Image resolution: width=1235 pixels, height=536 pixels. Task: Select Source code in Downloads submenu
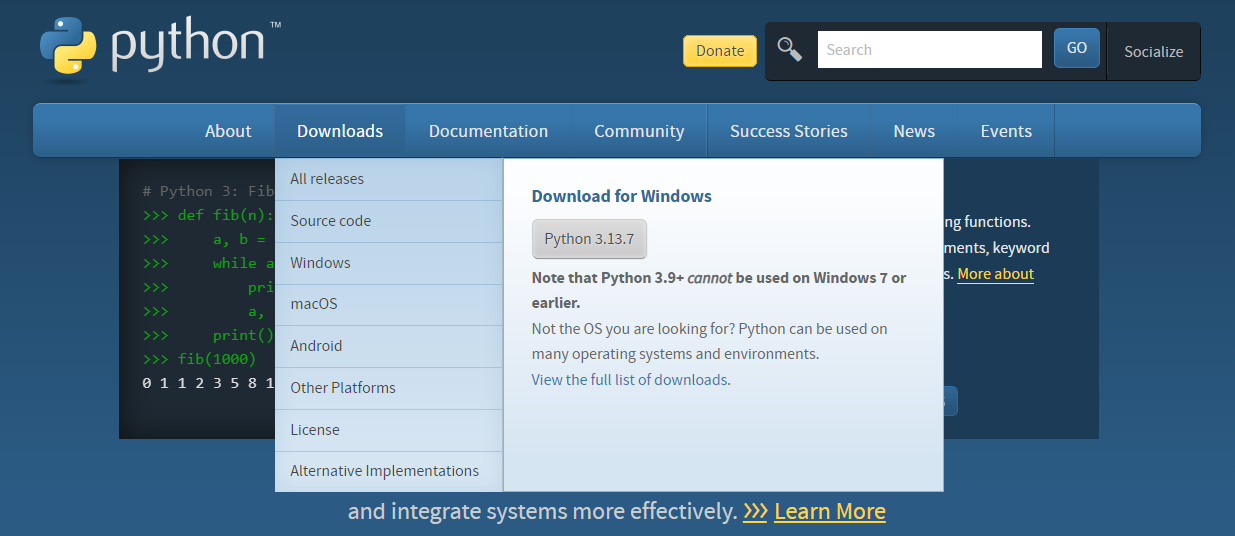389,221
